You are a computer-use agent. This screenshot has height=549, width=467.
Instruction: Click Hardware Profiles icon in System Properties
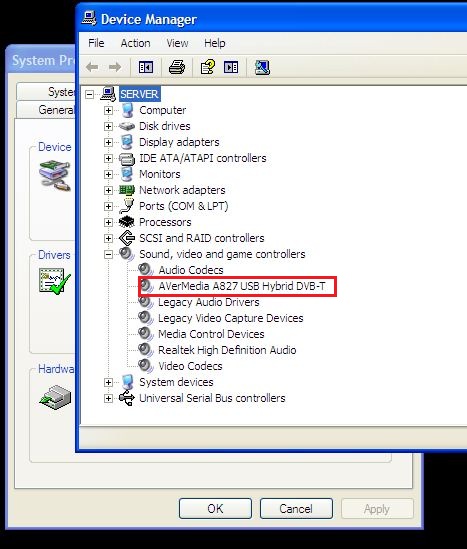56,397
